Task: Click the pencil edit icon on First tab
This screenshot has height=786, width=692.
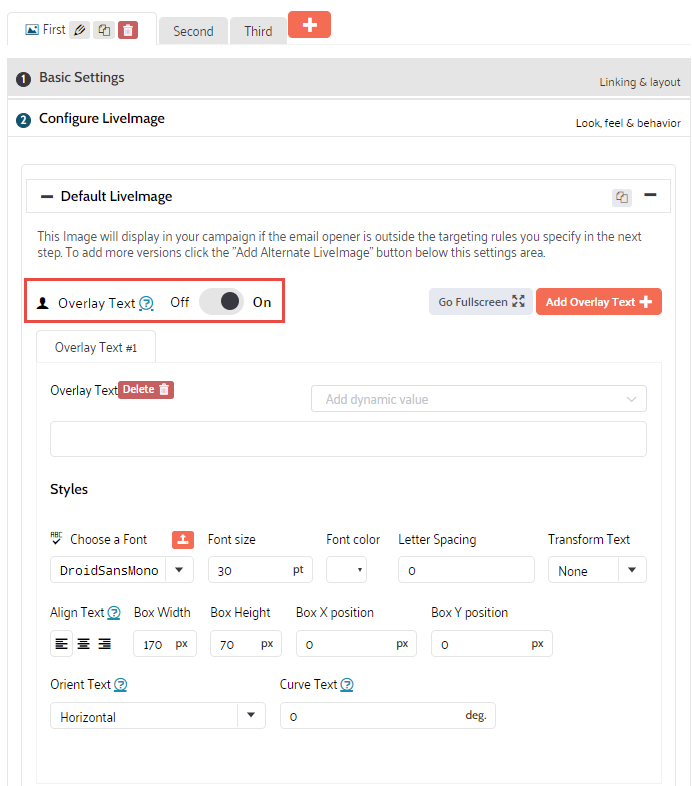Action: [80, 30]
